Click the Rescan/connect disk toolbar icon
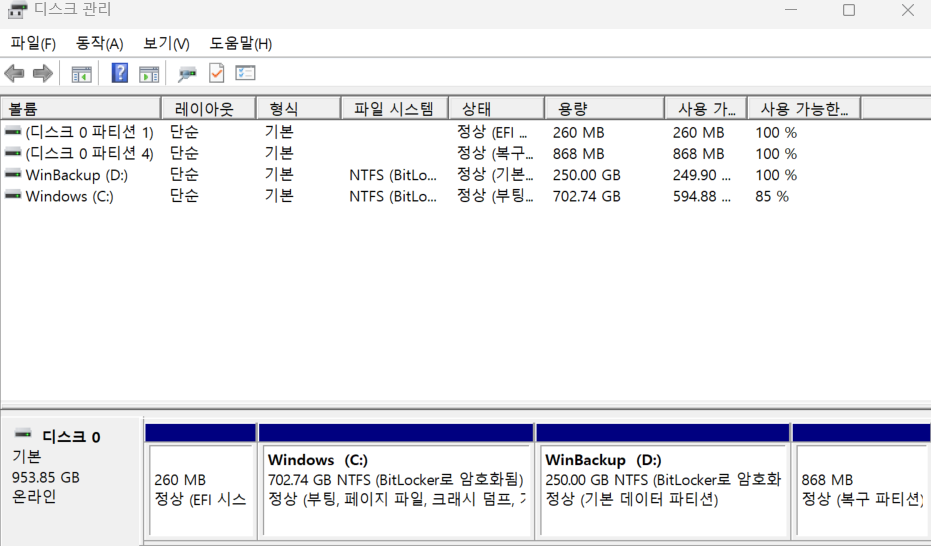Image resolution: width=931 pixels, height=546 pixels. pyautogui.click(x=187, y=74)
